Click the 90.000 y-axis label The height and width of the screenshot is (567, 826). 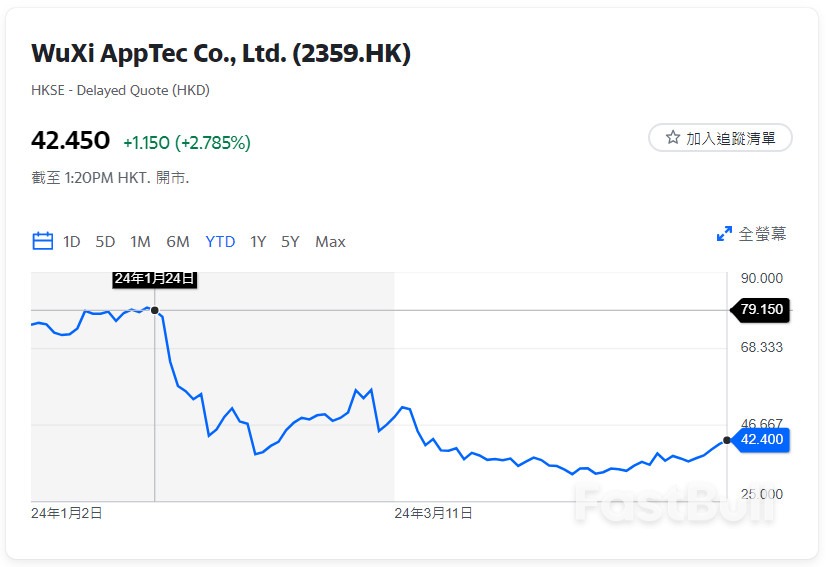click(761, 278)
